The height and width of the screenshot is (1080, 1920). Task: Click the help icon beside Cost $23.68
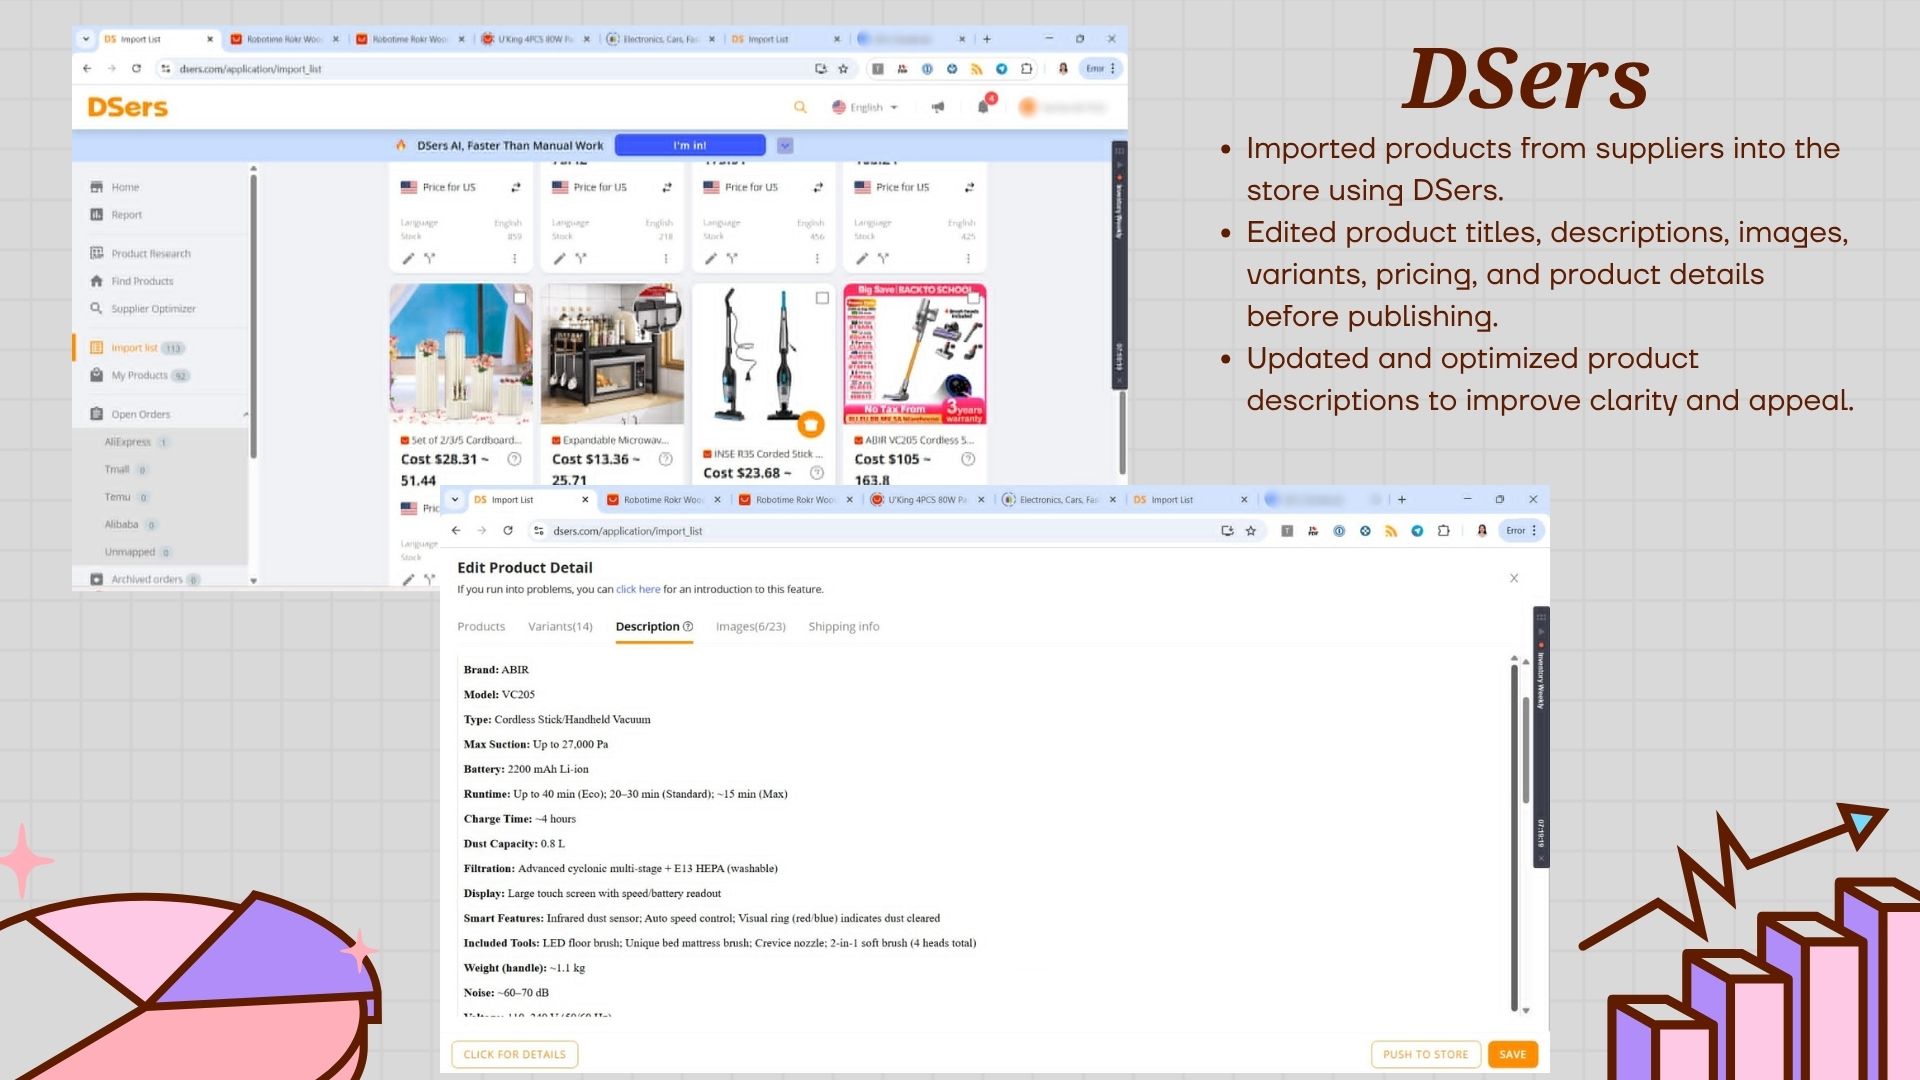click(x=817, y=473)
